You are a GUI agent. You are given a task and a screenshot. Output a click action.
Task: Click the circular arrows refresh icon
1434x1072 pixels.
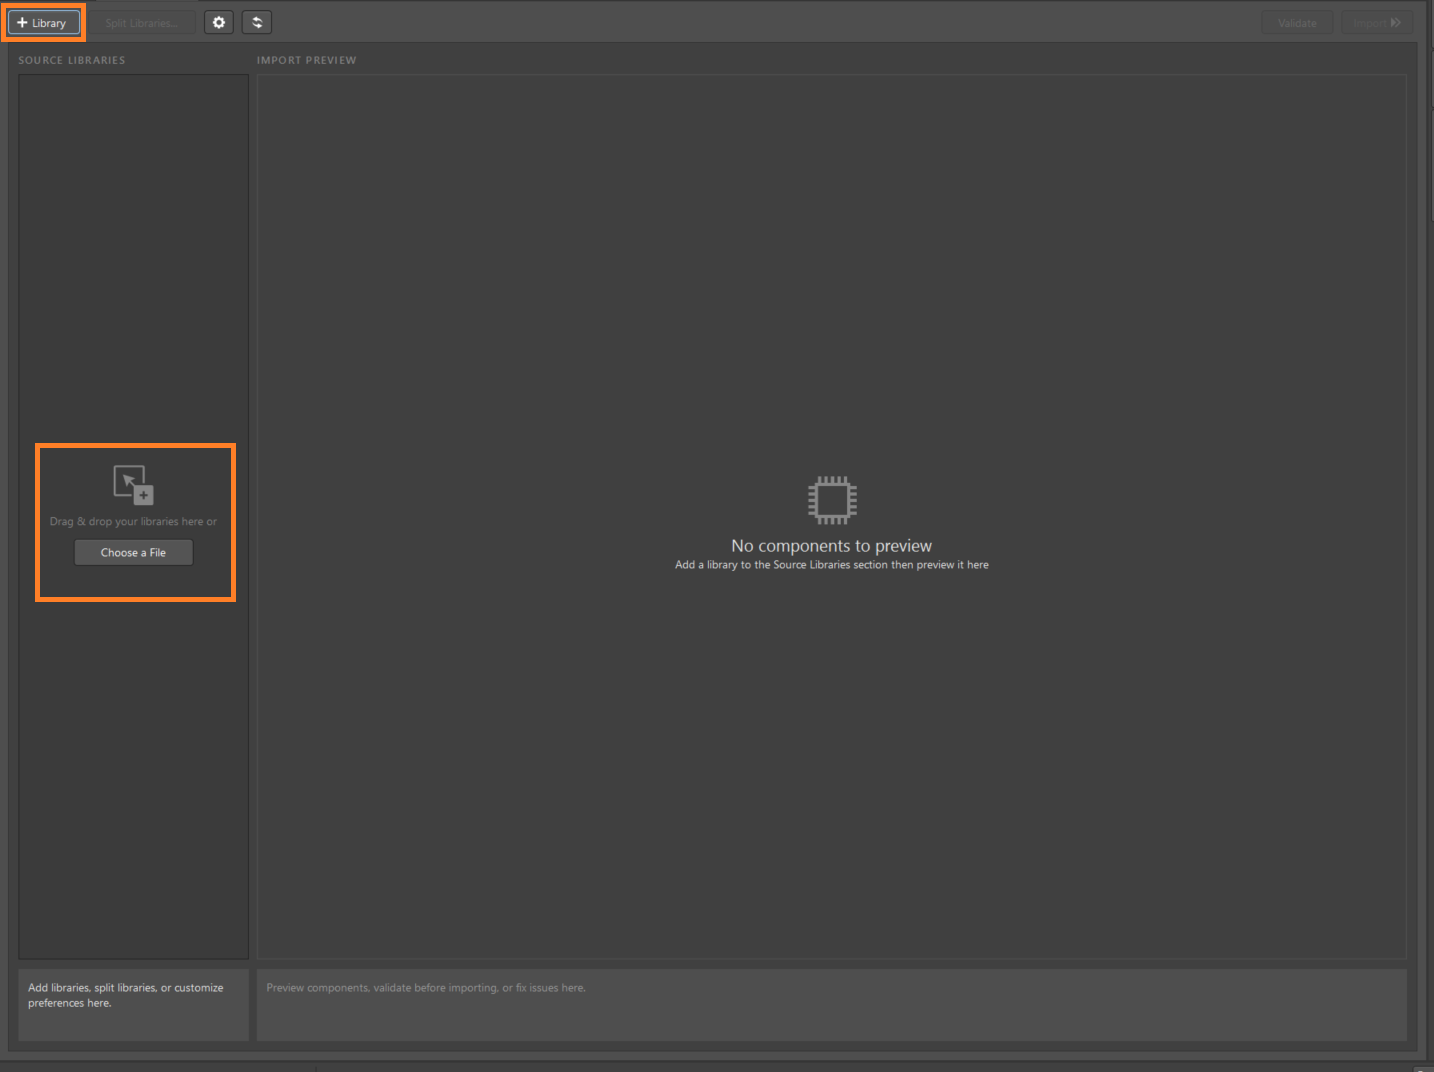pos(257,21)
